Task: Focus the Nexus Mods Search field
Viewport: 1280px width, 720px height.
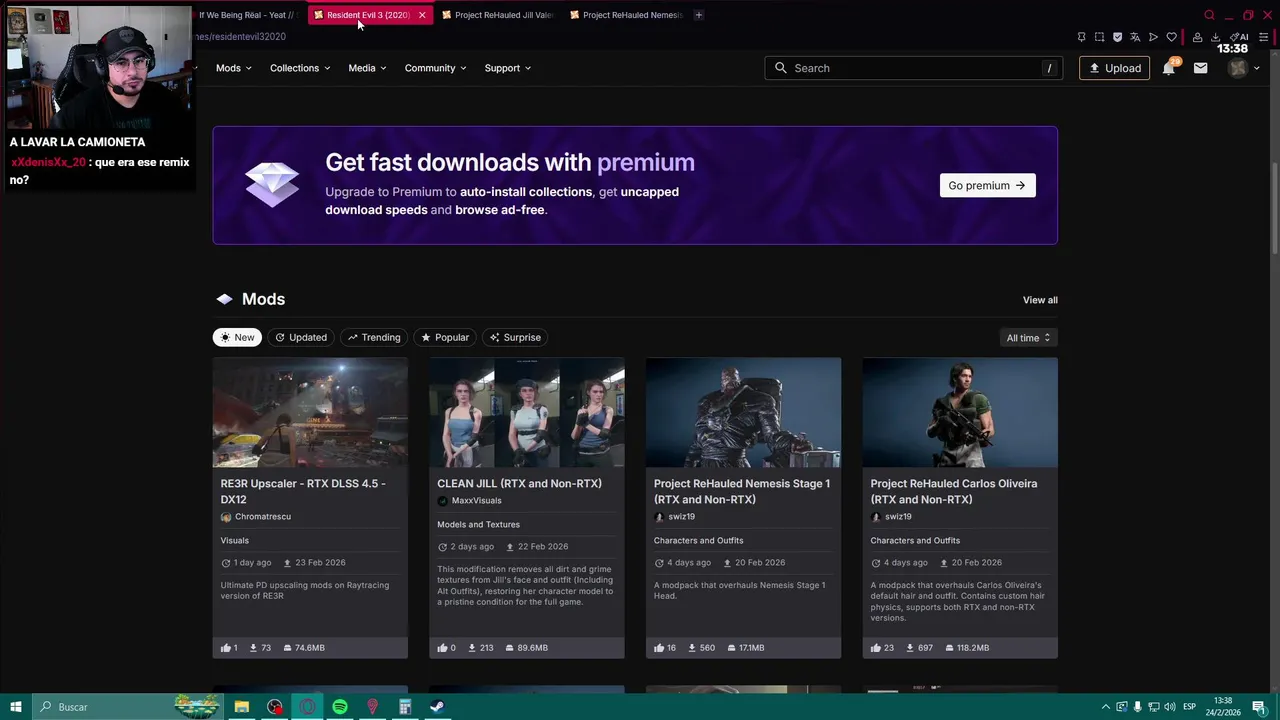Action: [915, 68]
